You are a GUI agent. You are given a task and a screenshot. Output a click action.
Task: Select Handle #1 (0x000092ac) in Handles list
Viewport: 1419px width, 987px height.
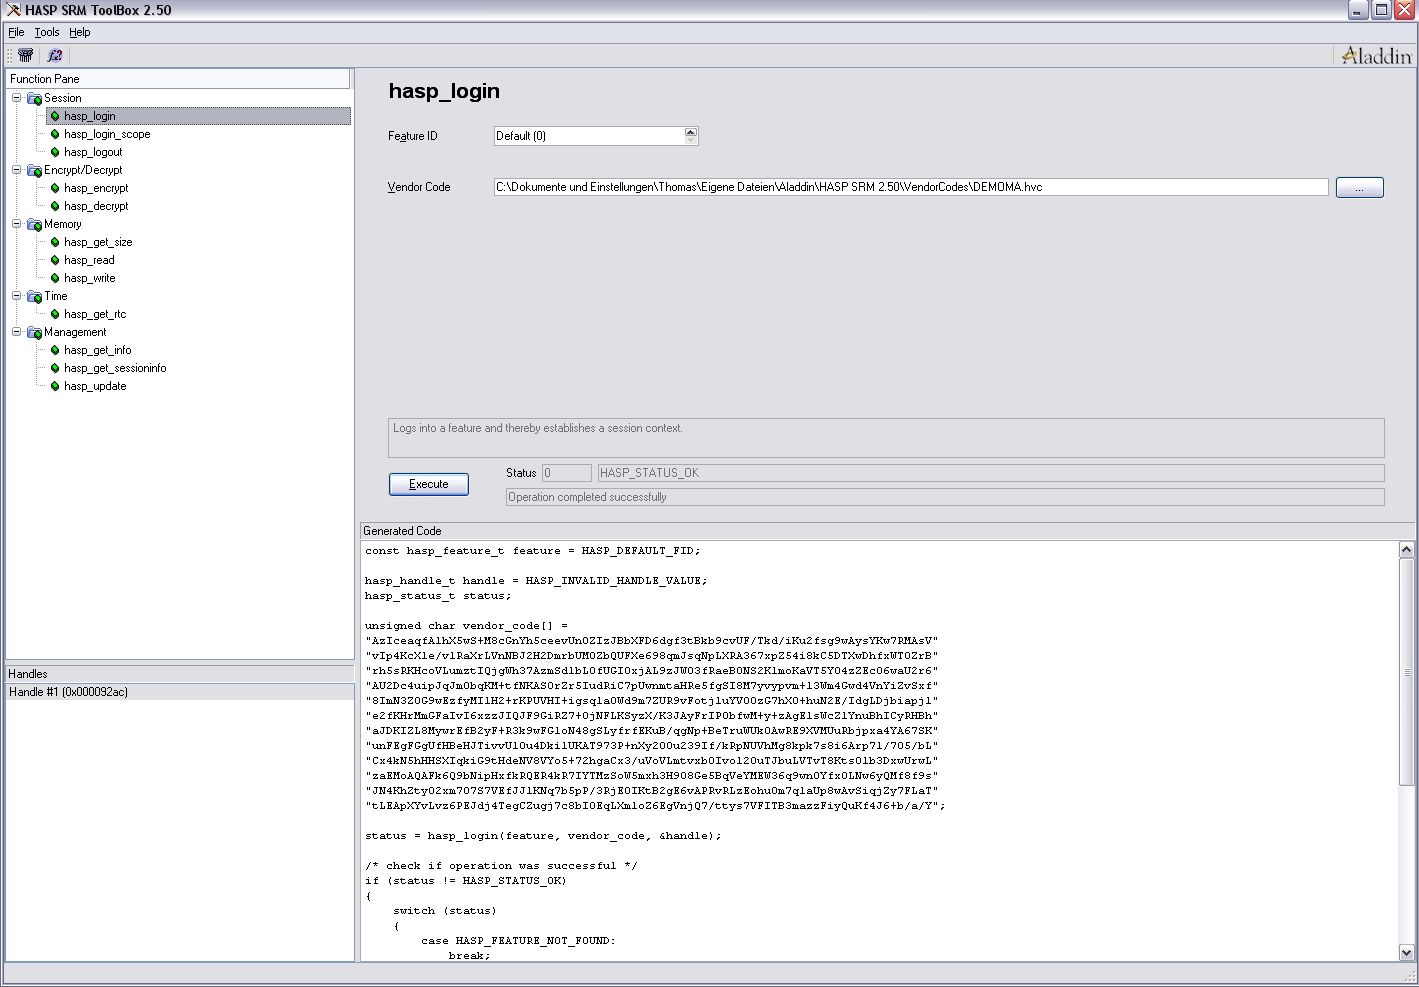point(180,692)
